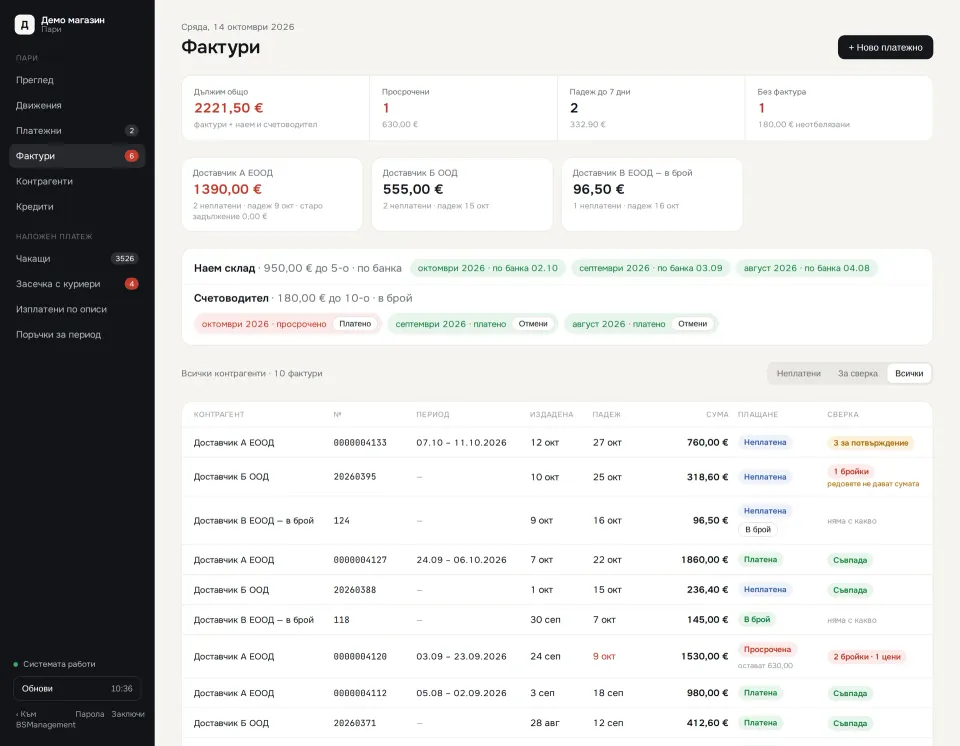Navigate to Кредити in the sidebar
The width and height of the screenshot is (960, 746).
[x=77, y=206]
